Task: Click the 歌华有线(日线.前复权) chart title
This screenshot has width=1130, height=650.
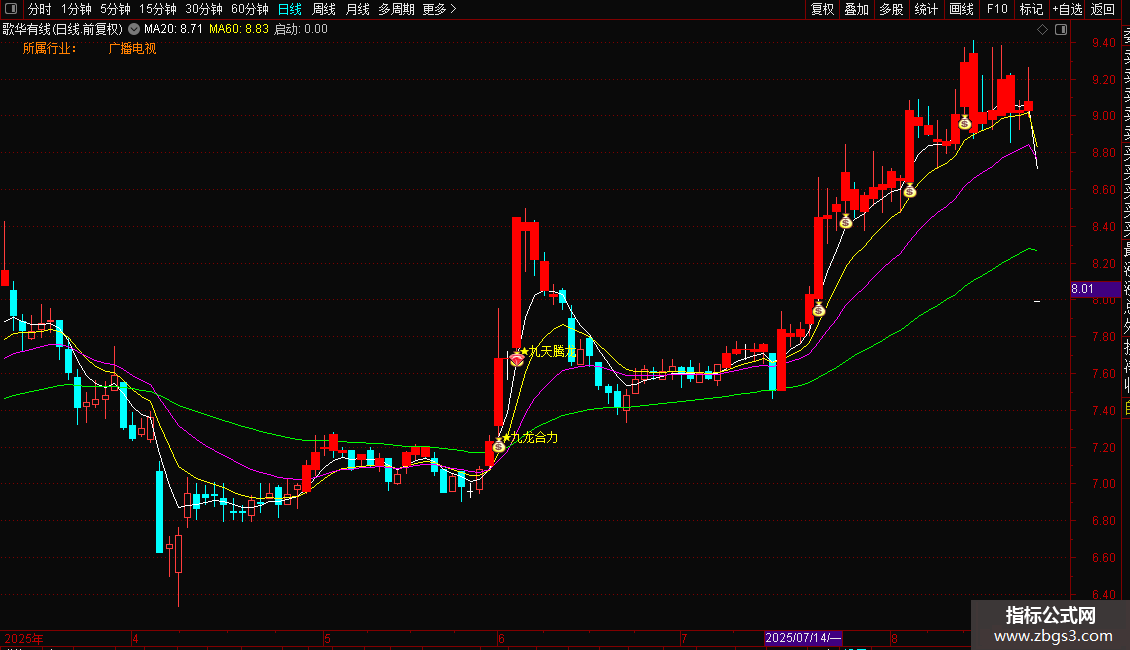Action: pyautogui.click(x=63, y=29)
